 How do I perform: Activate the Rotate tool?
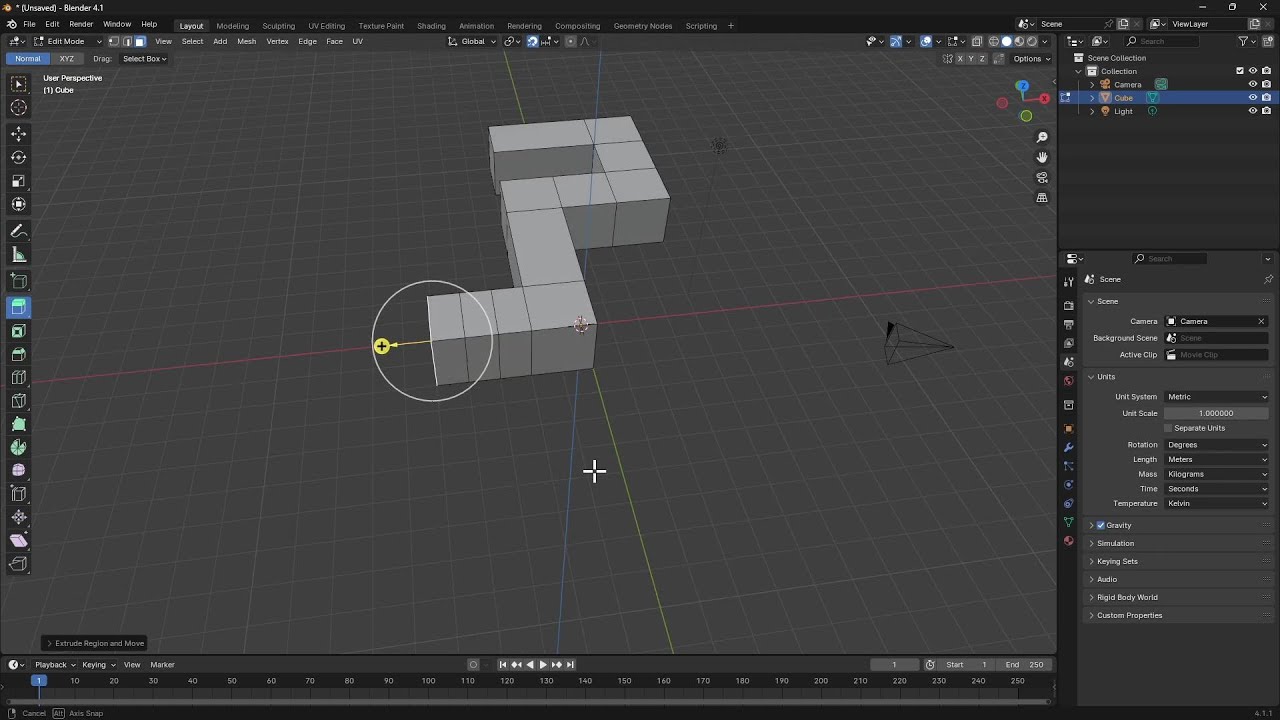[x=19, y=157]
